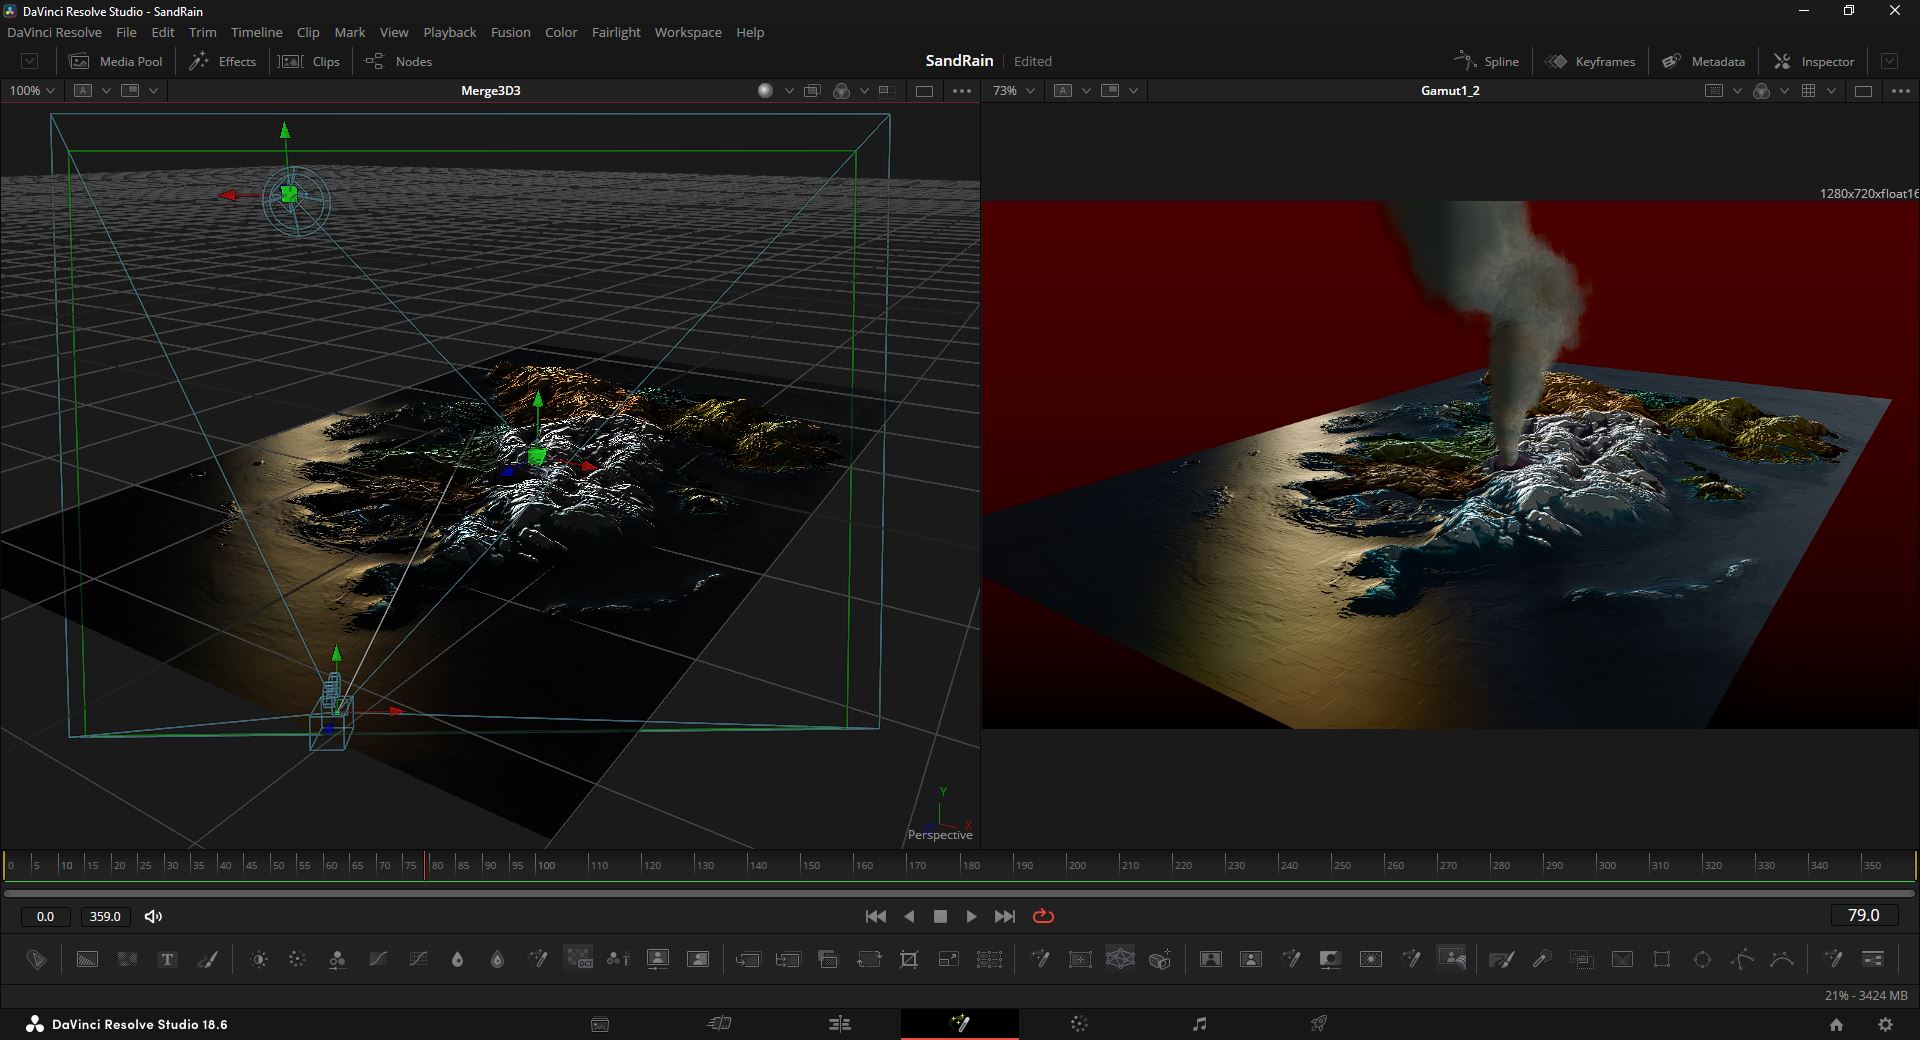The image size is (1920, 1040).
Task: Add a Merge tool
Action: tap(748, 959)
